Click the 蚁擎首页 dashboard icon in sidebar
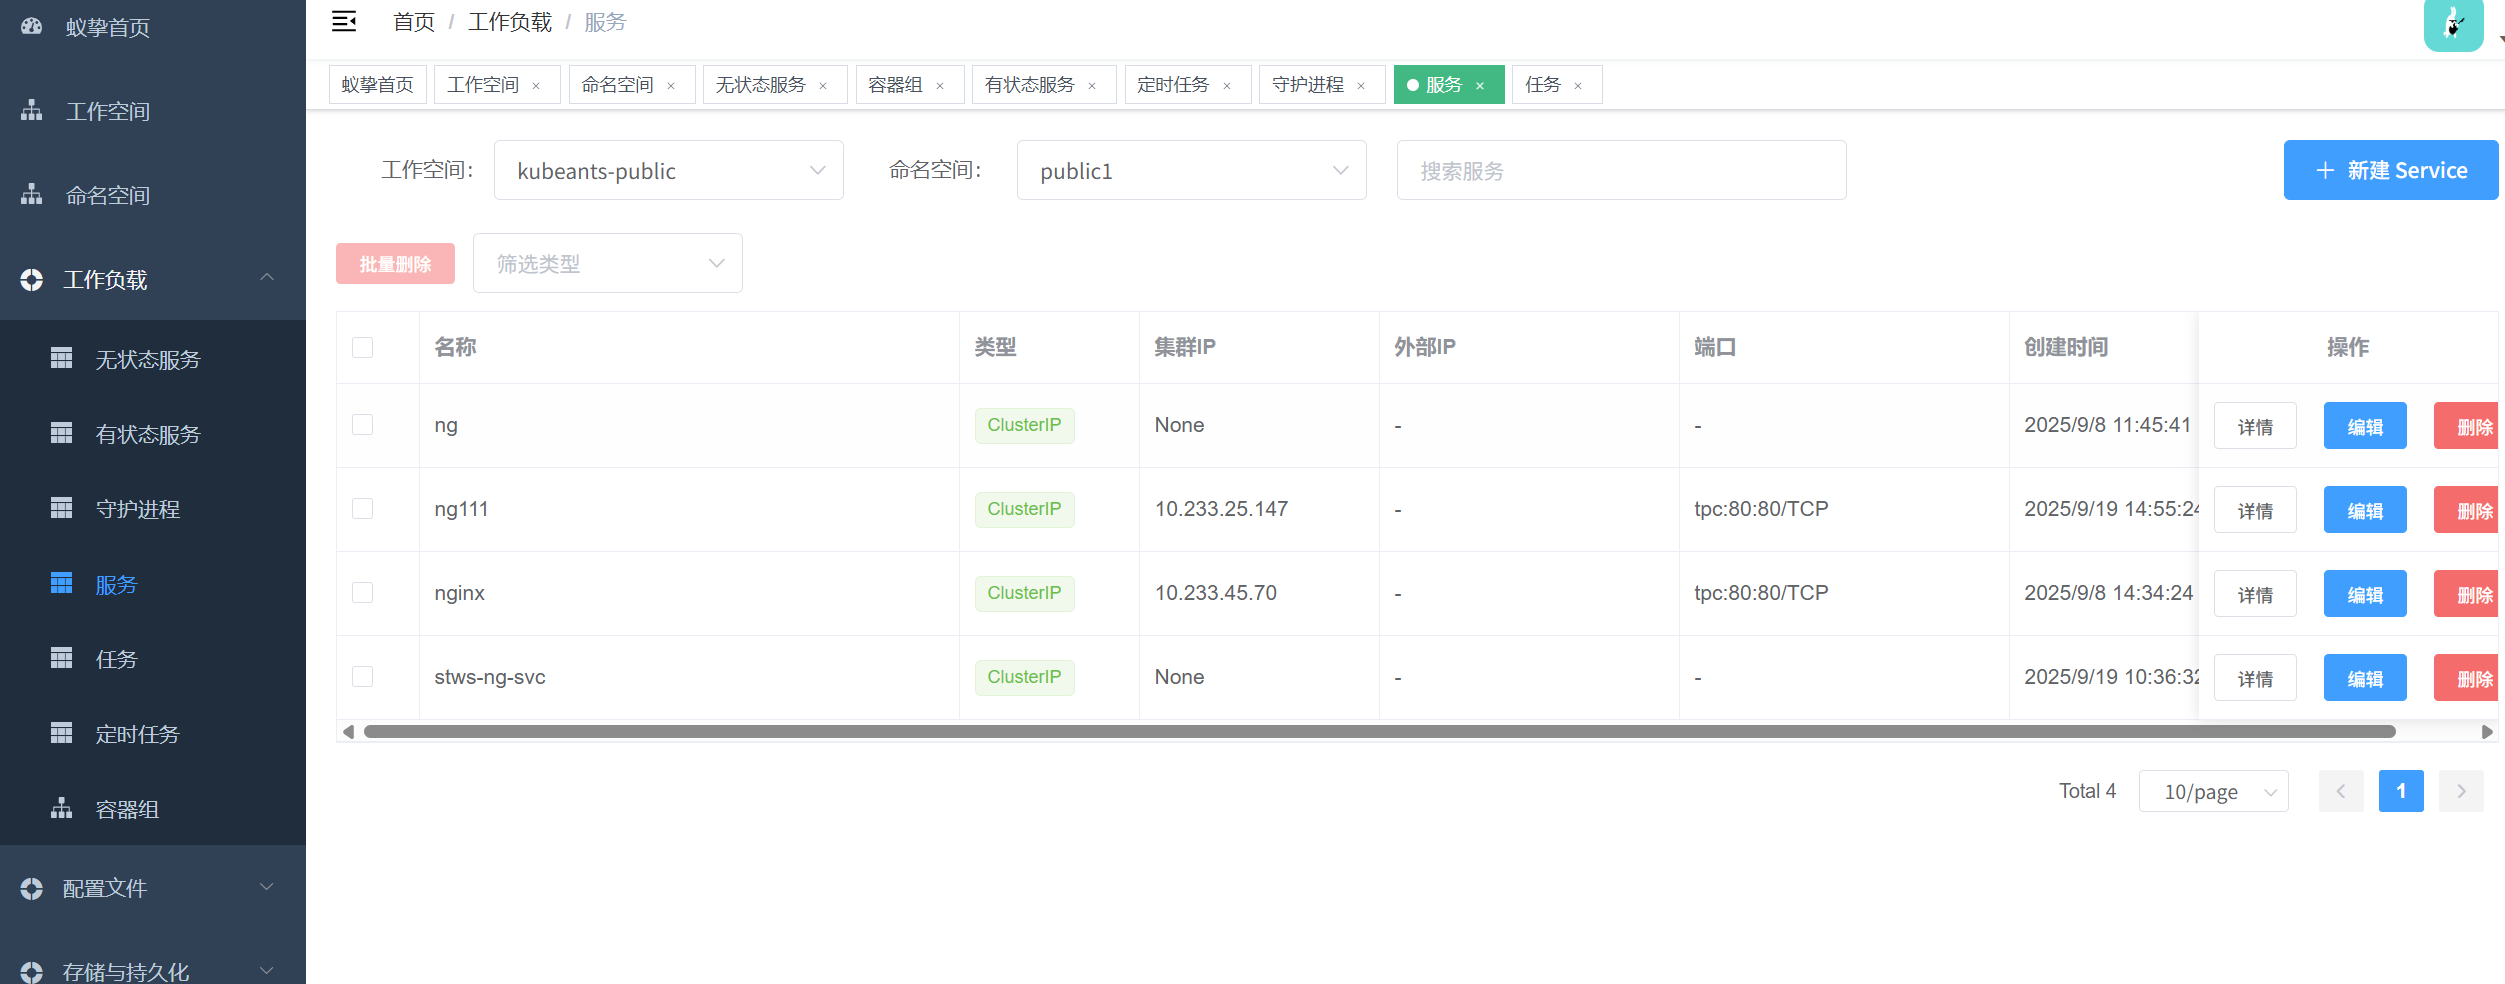Viewport: 2505px width, 984px height. pos(32,27)
